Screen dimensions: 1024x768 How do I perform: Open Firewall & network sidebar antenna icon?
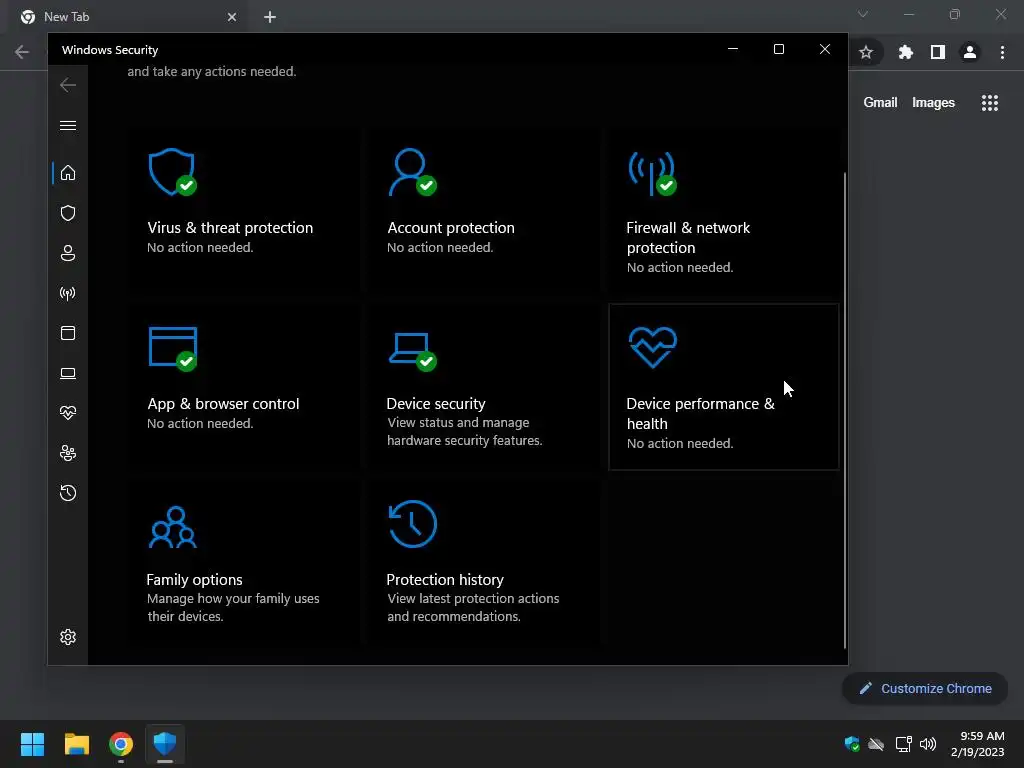pos(68,293)
